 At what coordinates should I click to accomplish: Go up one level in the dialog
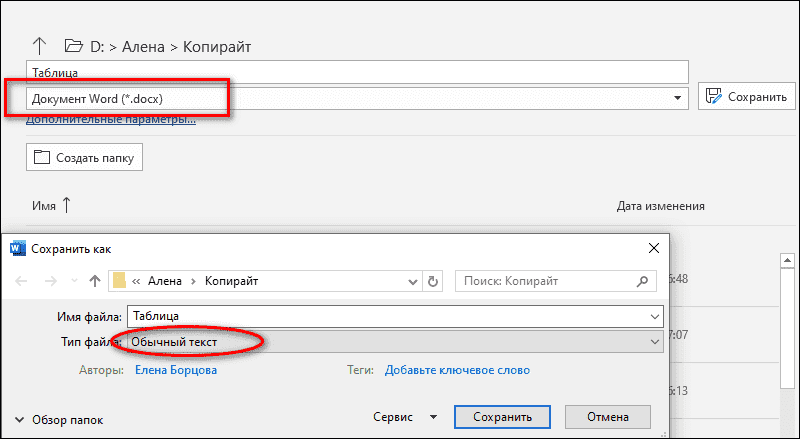95,281
